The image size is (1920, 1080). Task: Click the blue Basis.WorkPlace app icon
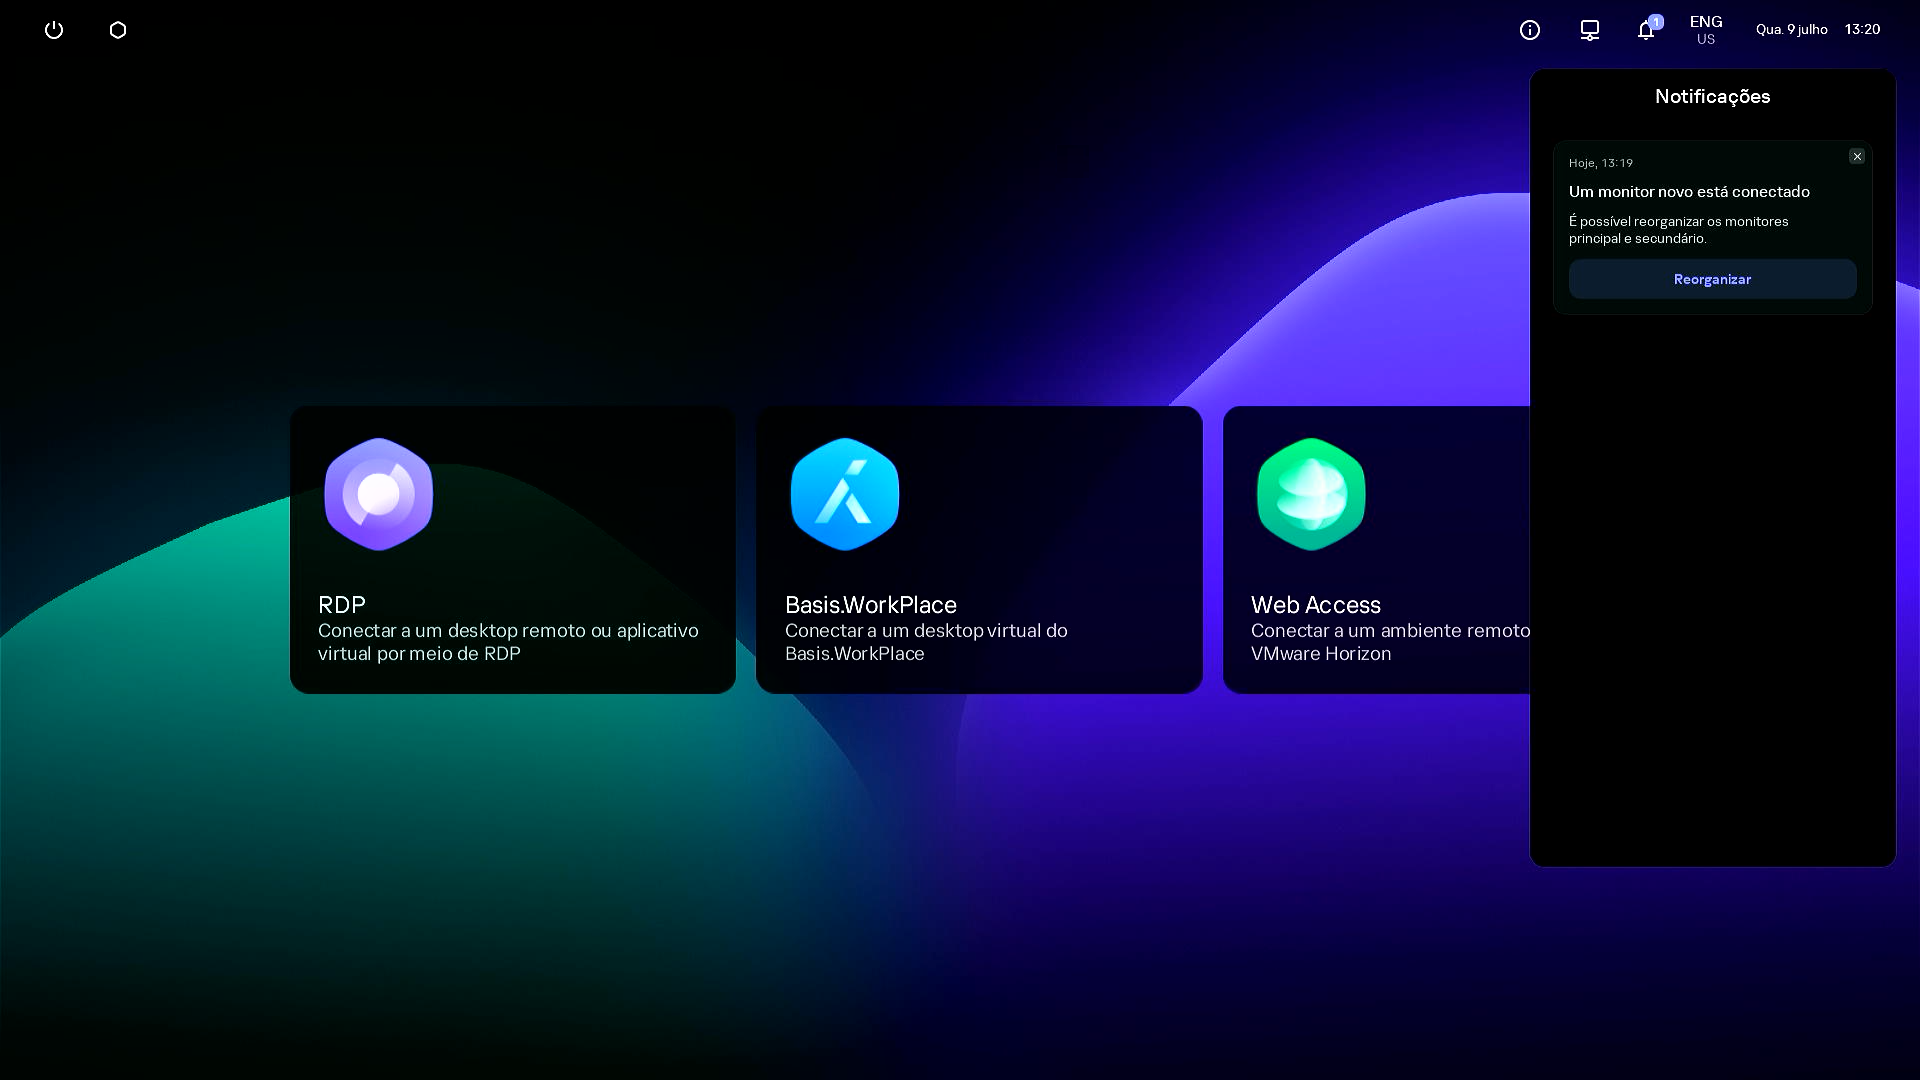(x=845, y=494)
